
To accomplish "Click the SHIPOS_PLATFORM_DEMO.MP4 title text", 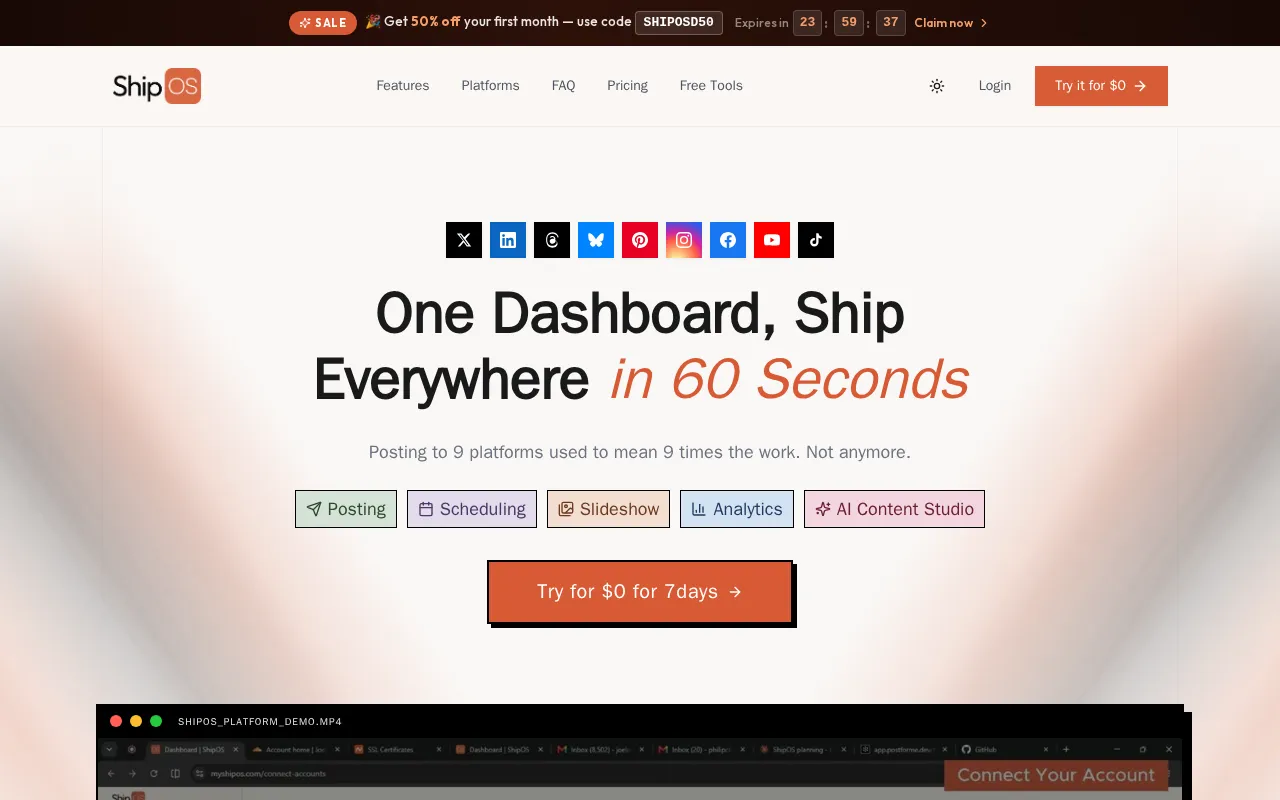I will 260,721.
